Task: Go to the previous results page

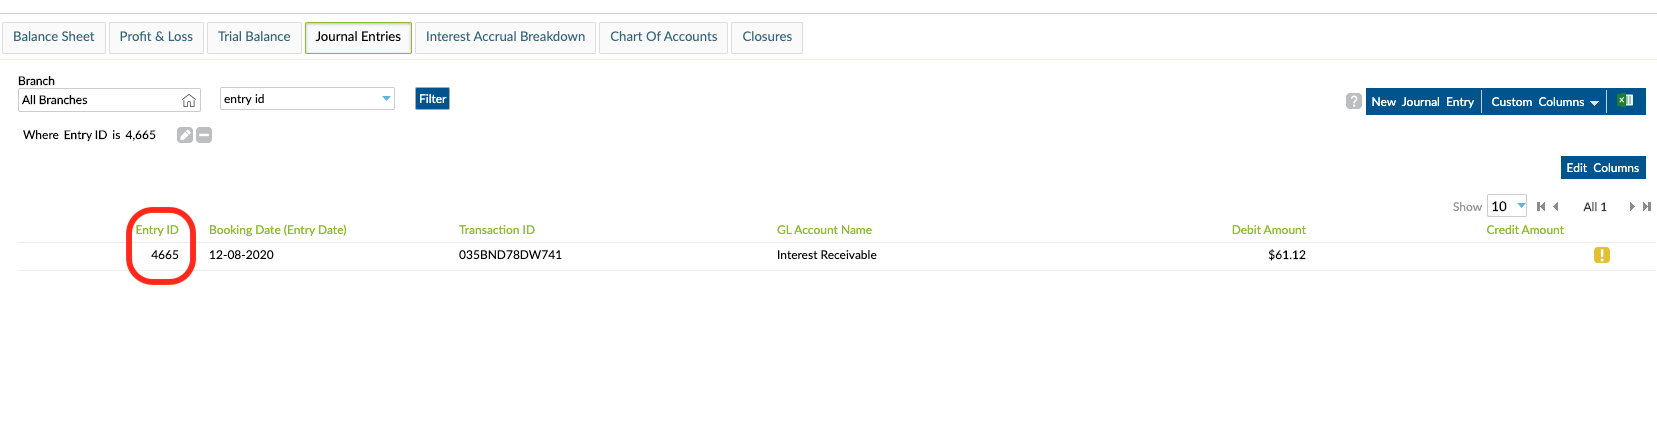Action: pos(1556,207)
